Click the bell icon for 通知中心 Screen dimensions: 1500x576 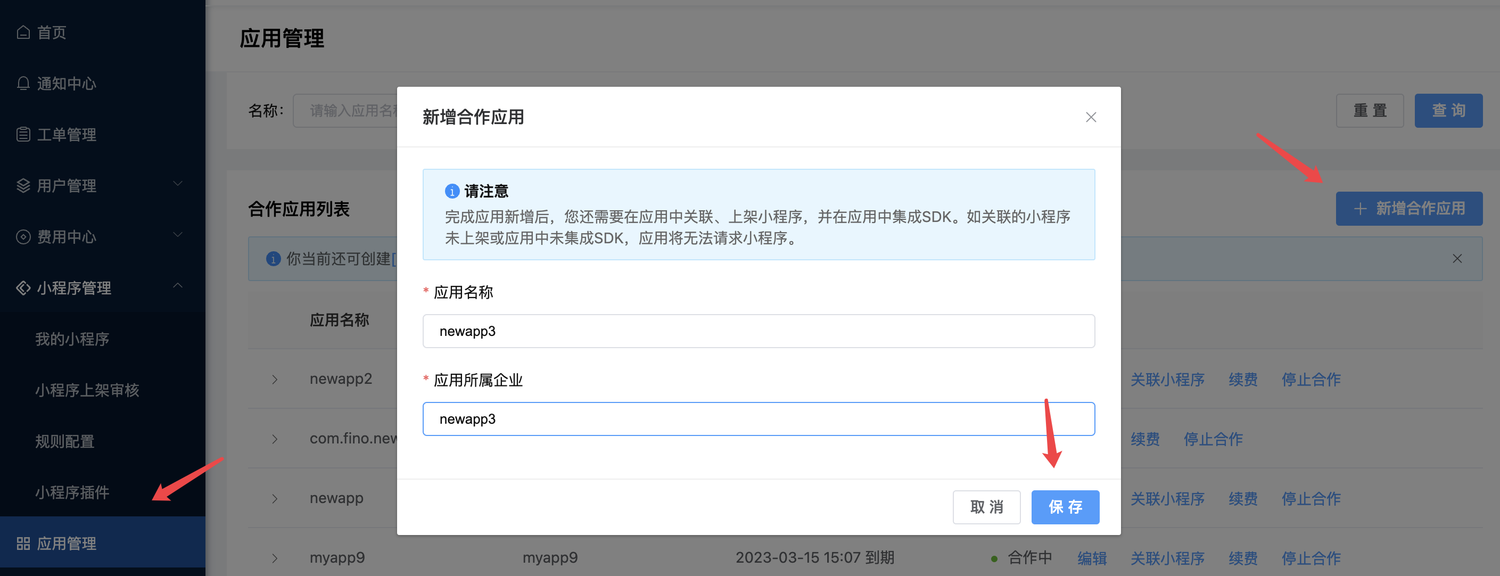(24, 83)
